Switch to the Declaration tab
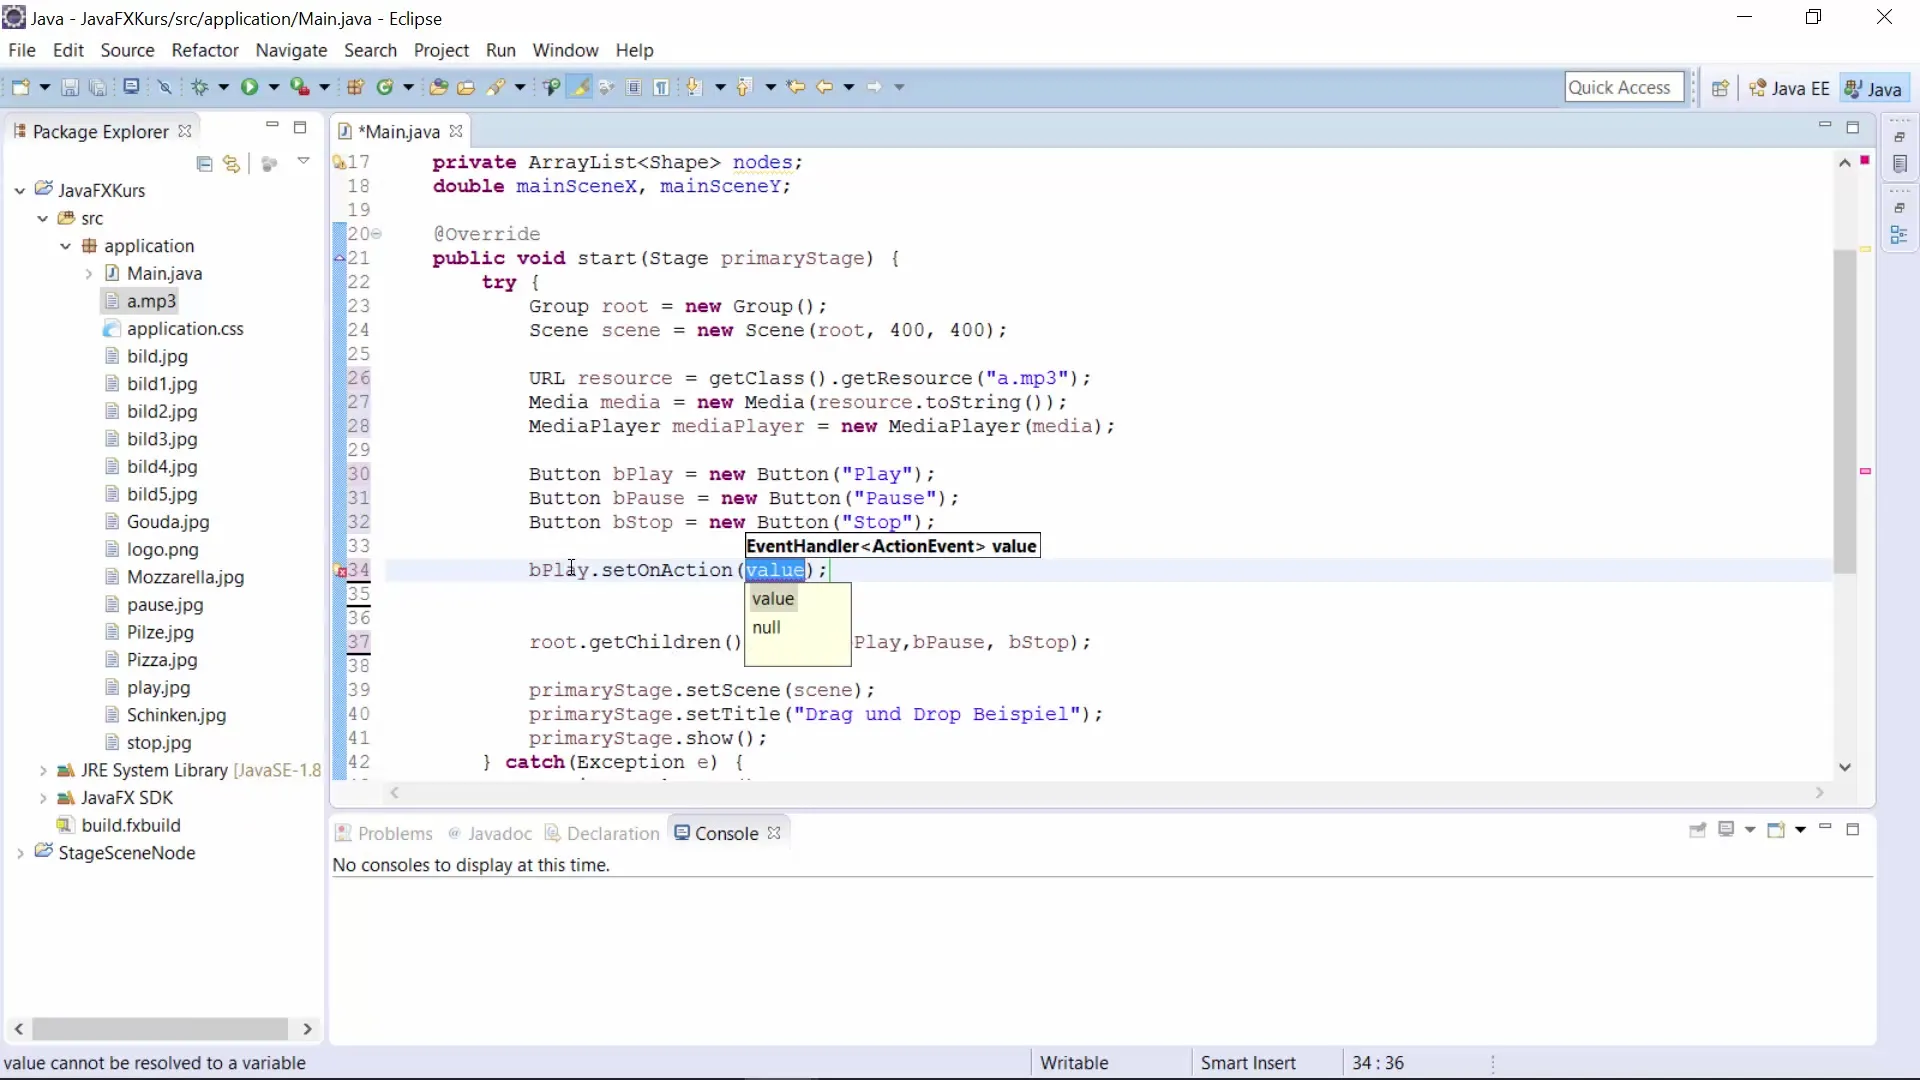This screenshot has width=1920, height=1080. click(x=602, y=833)
